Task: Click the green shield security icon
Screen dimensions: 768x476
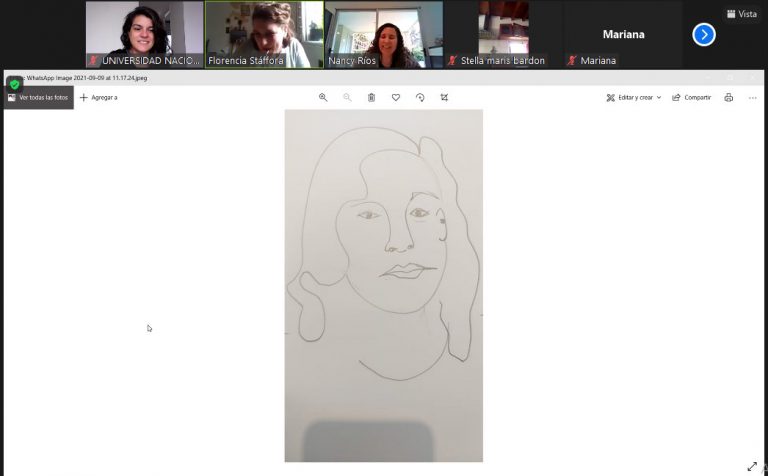Action: pos(14,84)
